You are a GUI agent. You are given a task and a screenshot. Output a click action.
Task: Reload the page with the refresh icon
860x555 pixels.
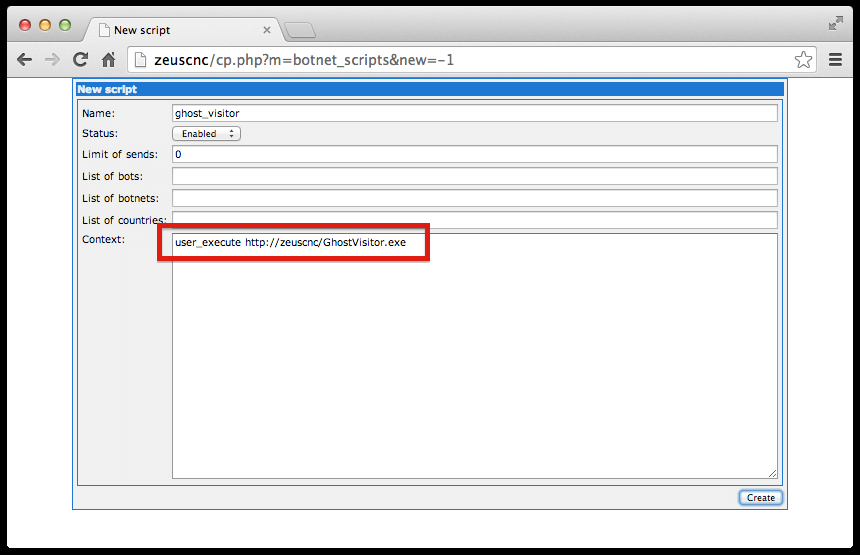coord(81,60)
